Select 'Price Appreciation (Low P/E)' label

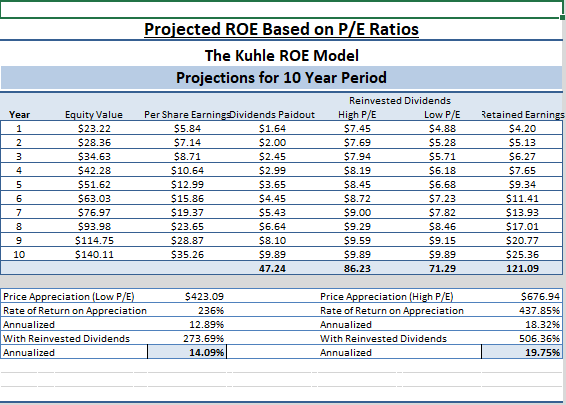click(69, 297)
